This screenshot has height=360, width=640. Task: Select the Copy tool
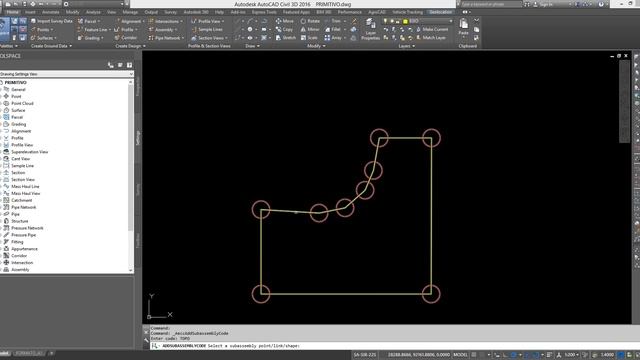point(284,29)
